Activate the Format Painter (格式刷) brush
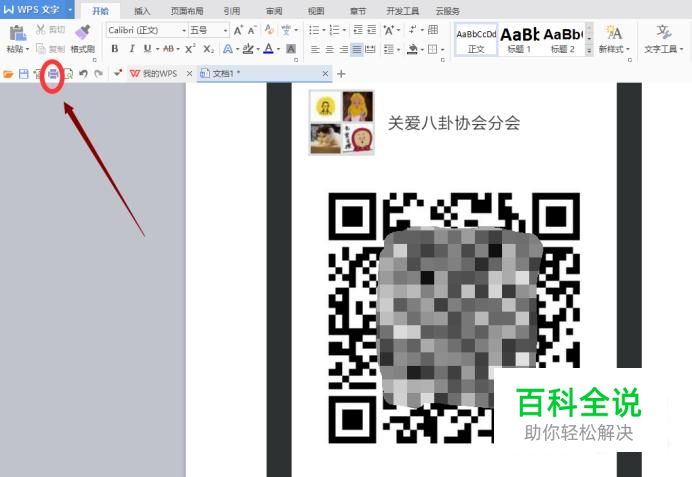This screenshot has height=477, width=692. [x=83, y=39]
